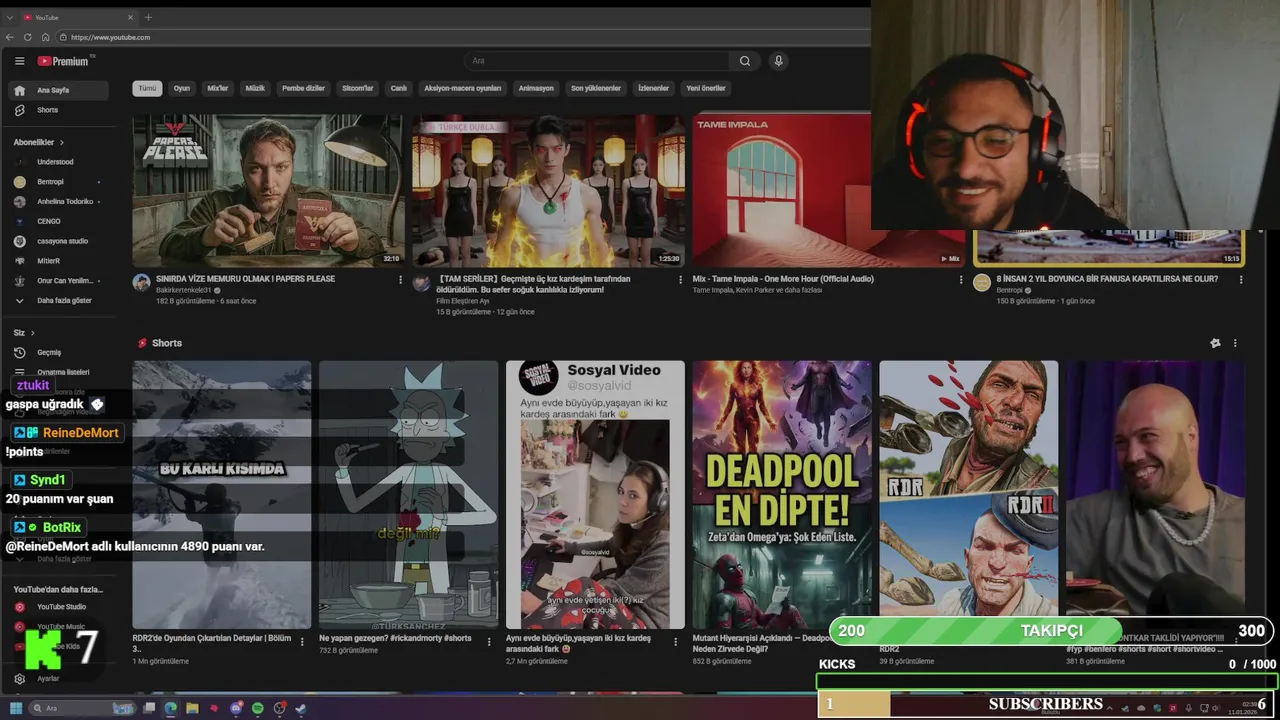Click the browser address bar URL
Image resolution: width=1280 pixels, height=720 pixels.
111,37
